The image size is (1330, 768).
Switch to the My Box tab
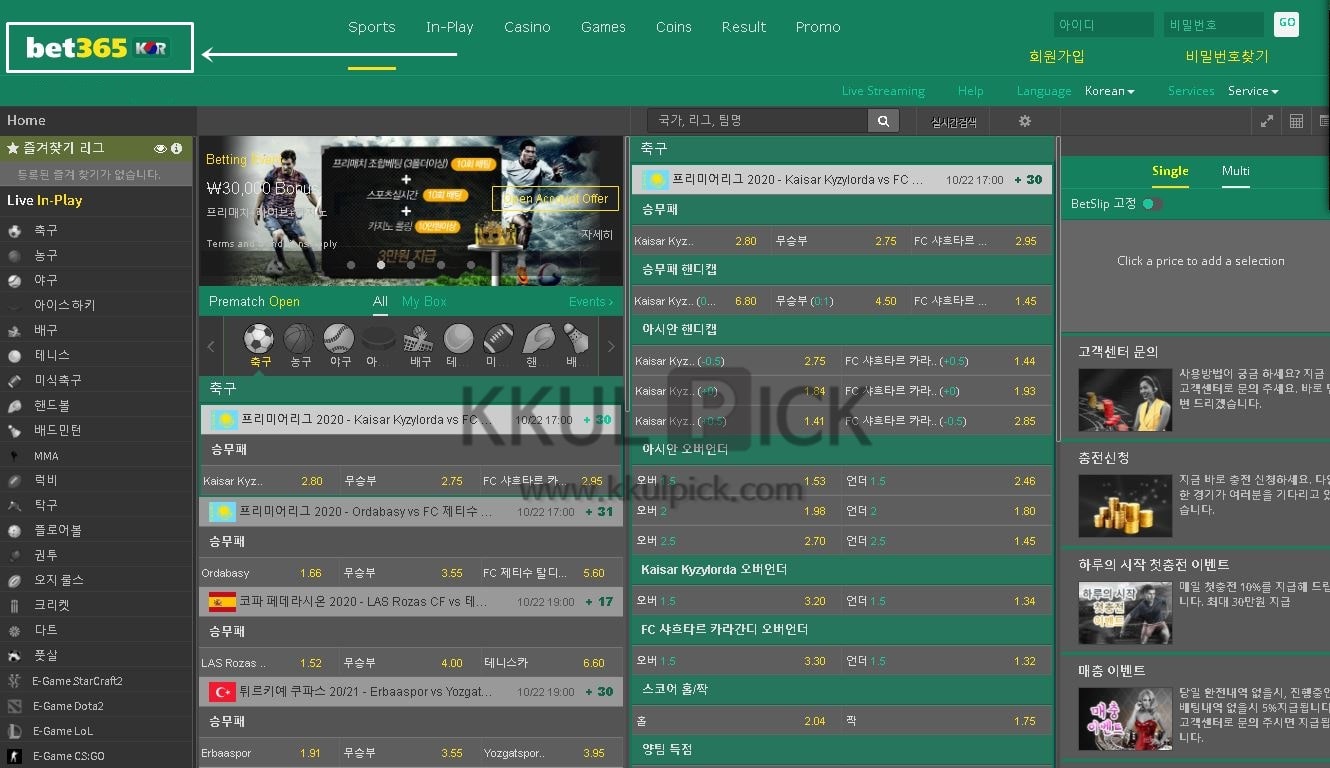[424, 301]
